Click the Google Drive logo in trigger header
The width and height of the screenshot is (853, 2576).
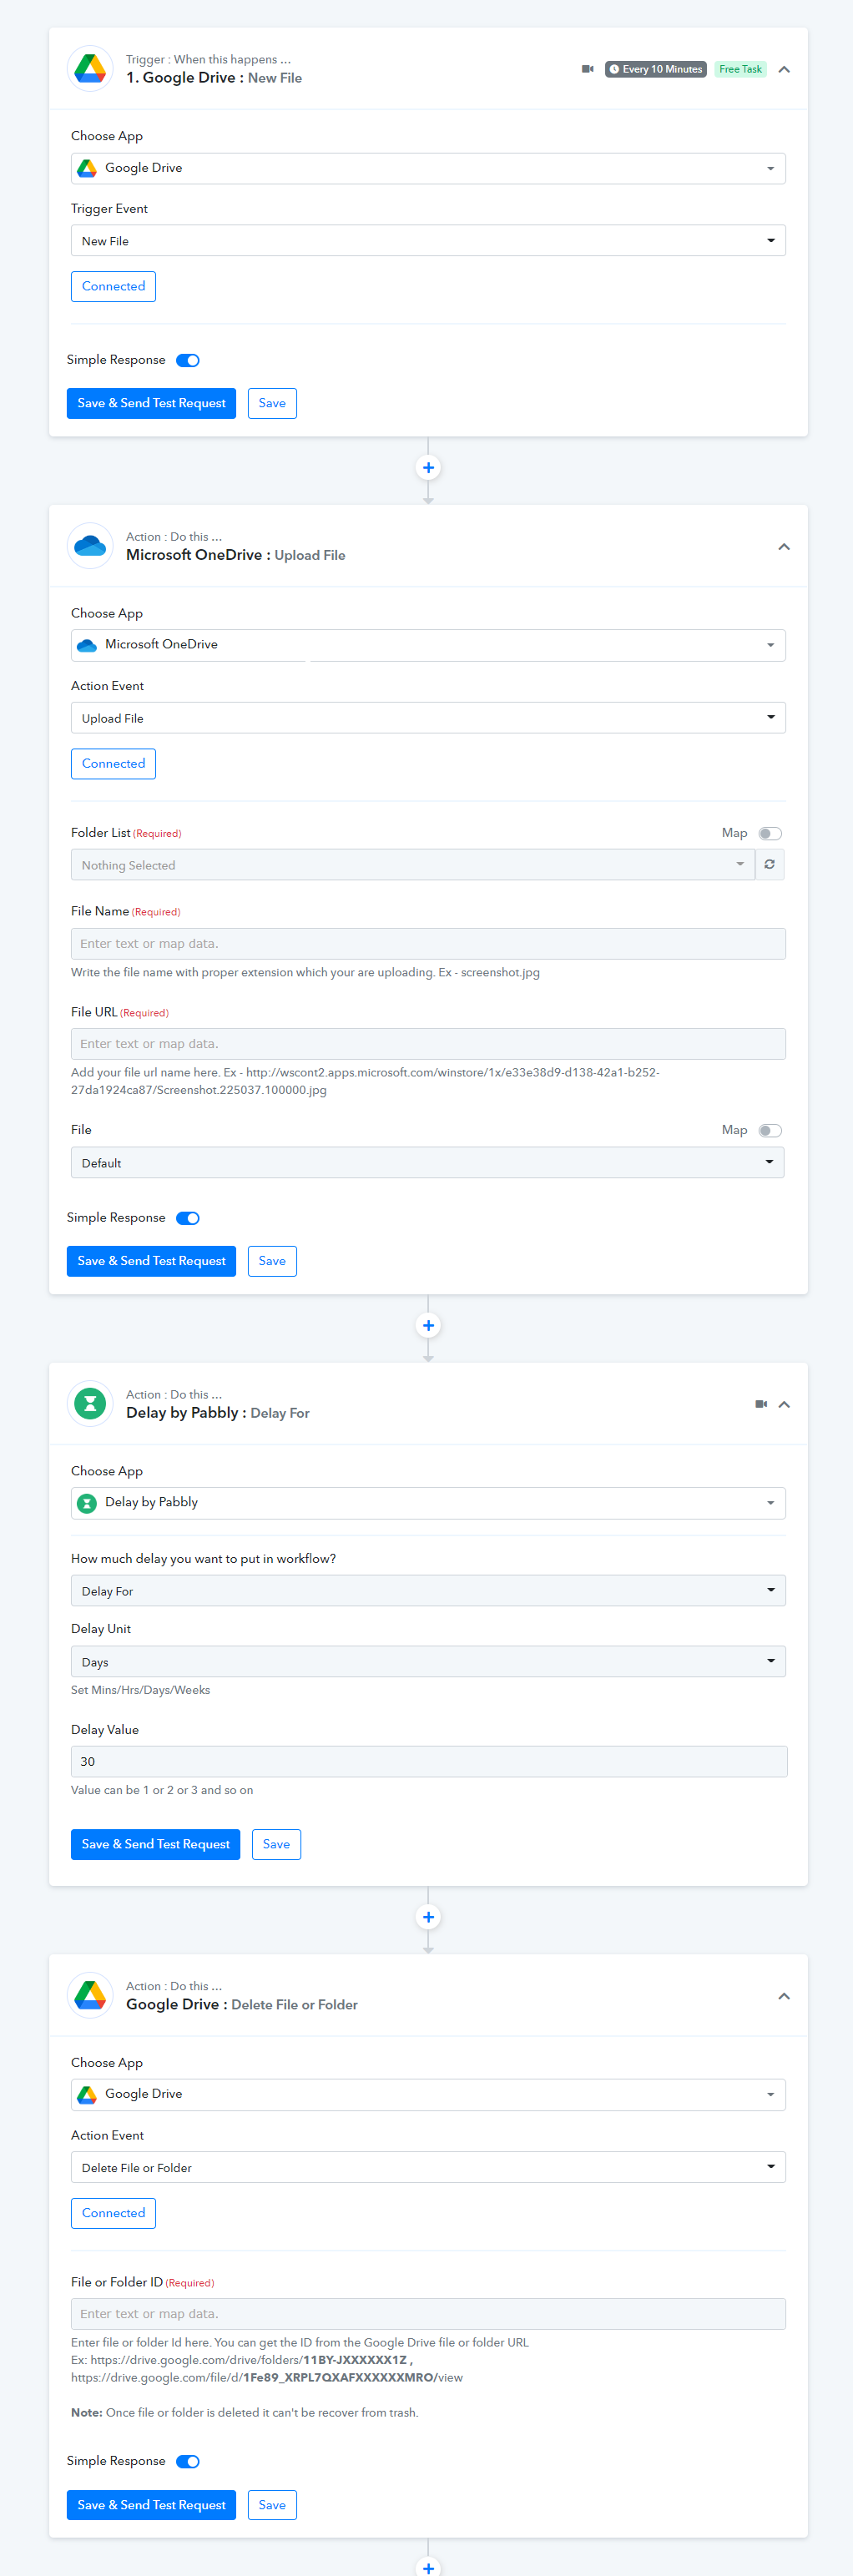90,69
